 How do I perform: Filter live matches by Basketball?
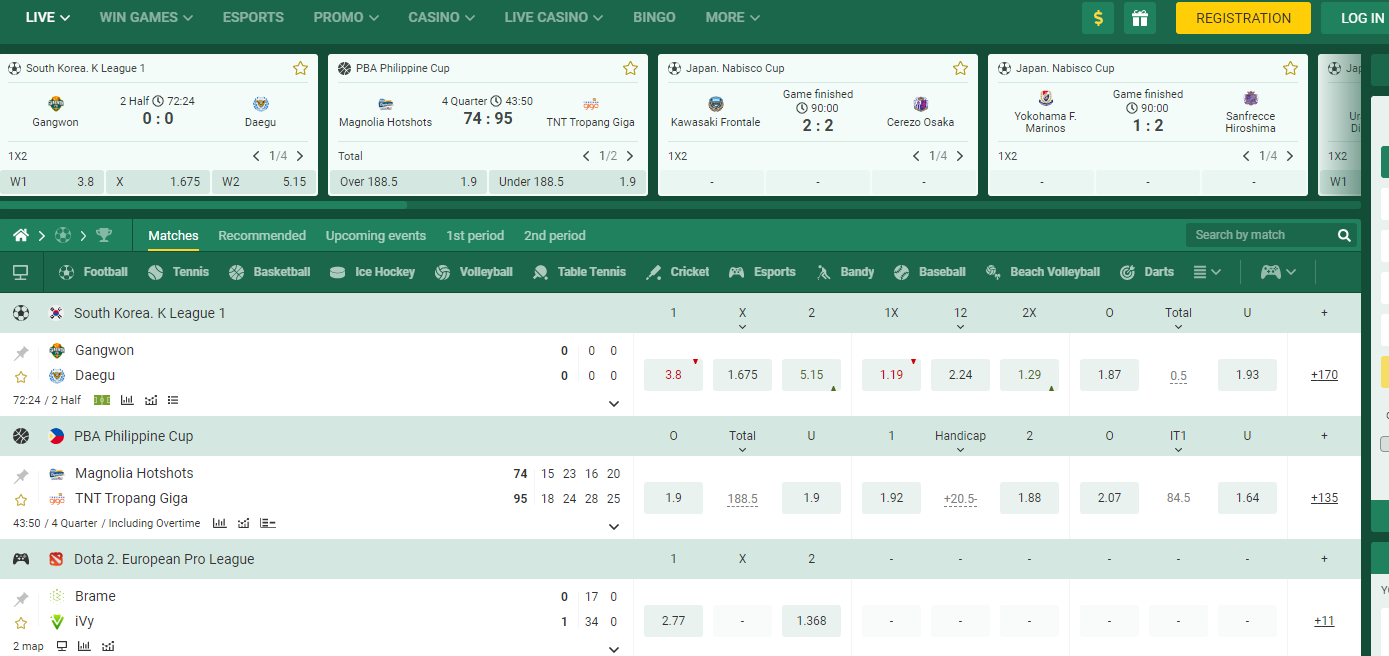click(269, 272)
